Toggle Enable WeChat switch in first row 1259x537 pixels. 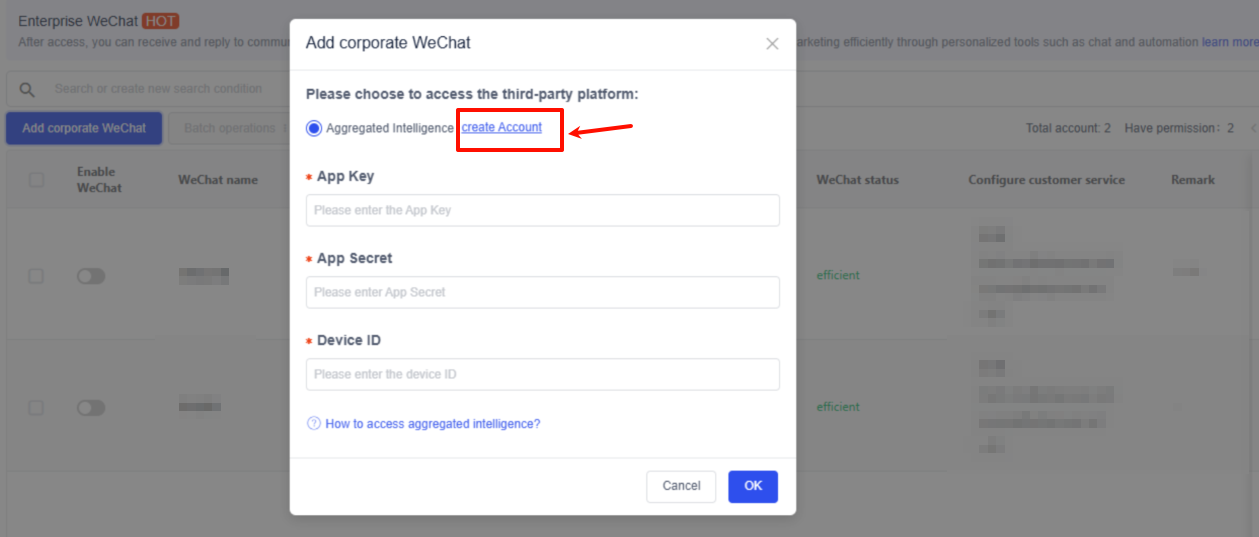point(91,276)
